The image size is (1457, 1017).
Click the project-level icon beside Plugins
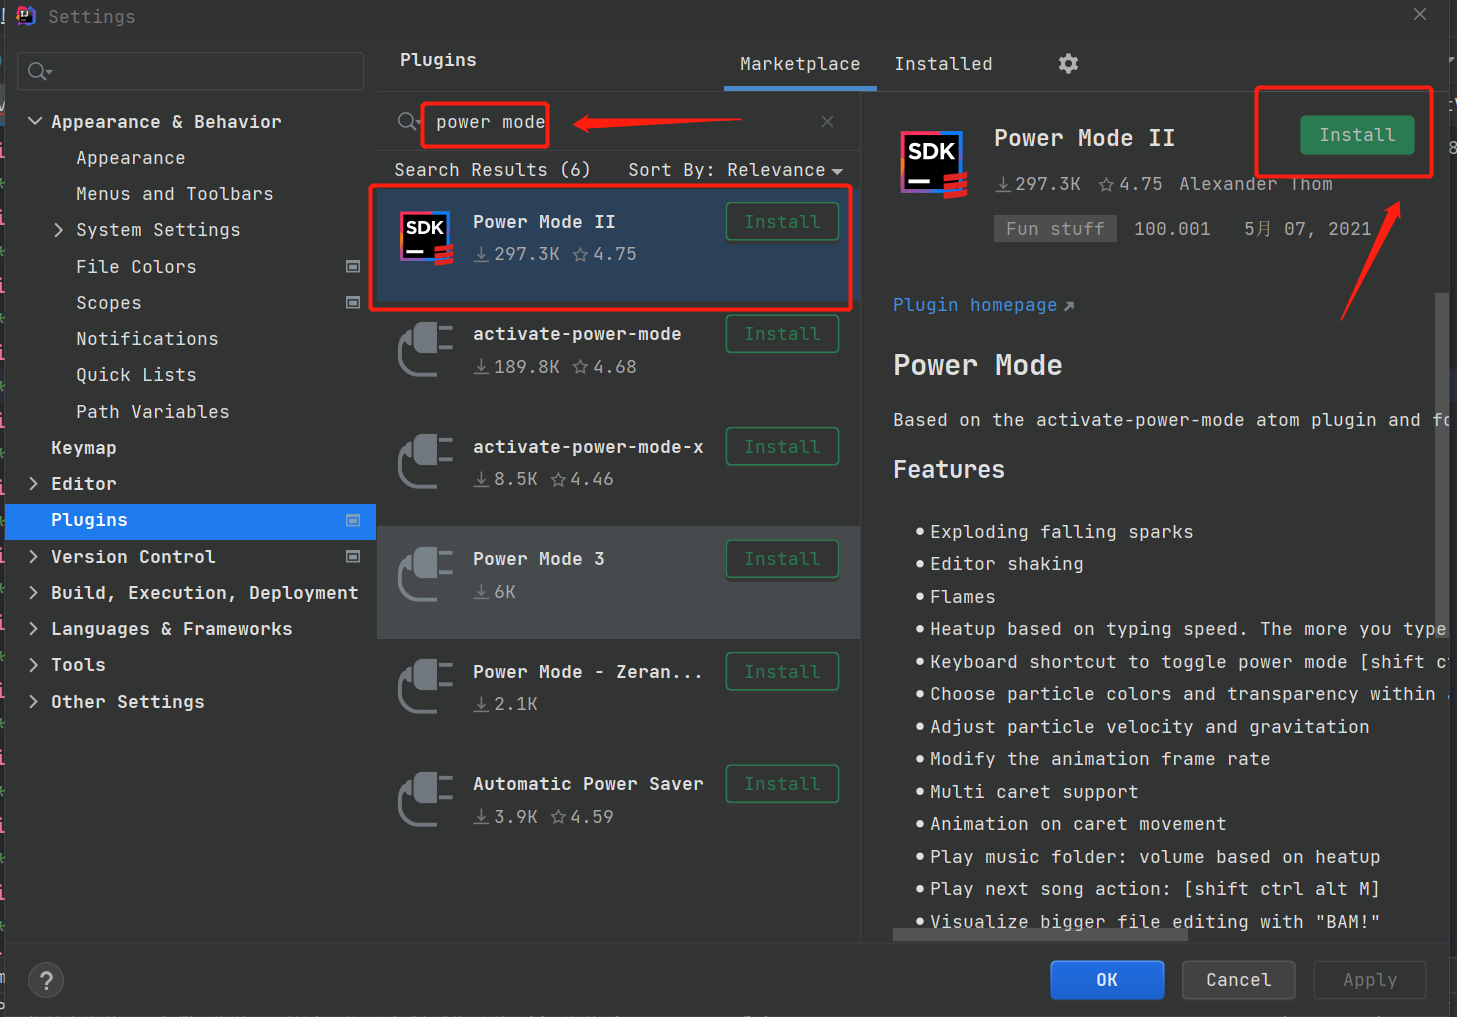pos(352,520)
